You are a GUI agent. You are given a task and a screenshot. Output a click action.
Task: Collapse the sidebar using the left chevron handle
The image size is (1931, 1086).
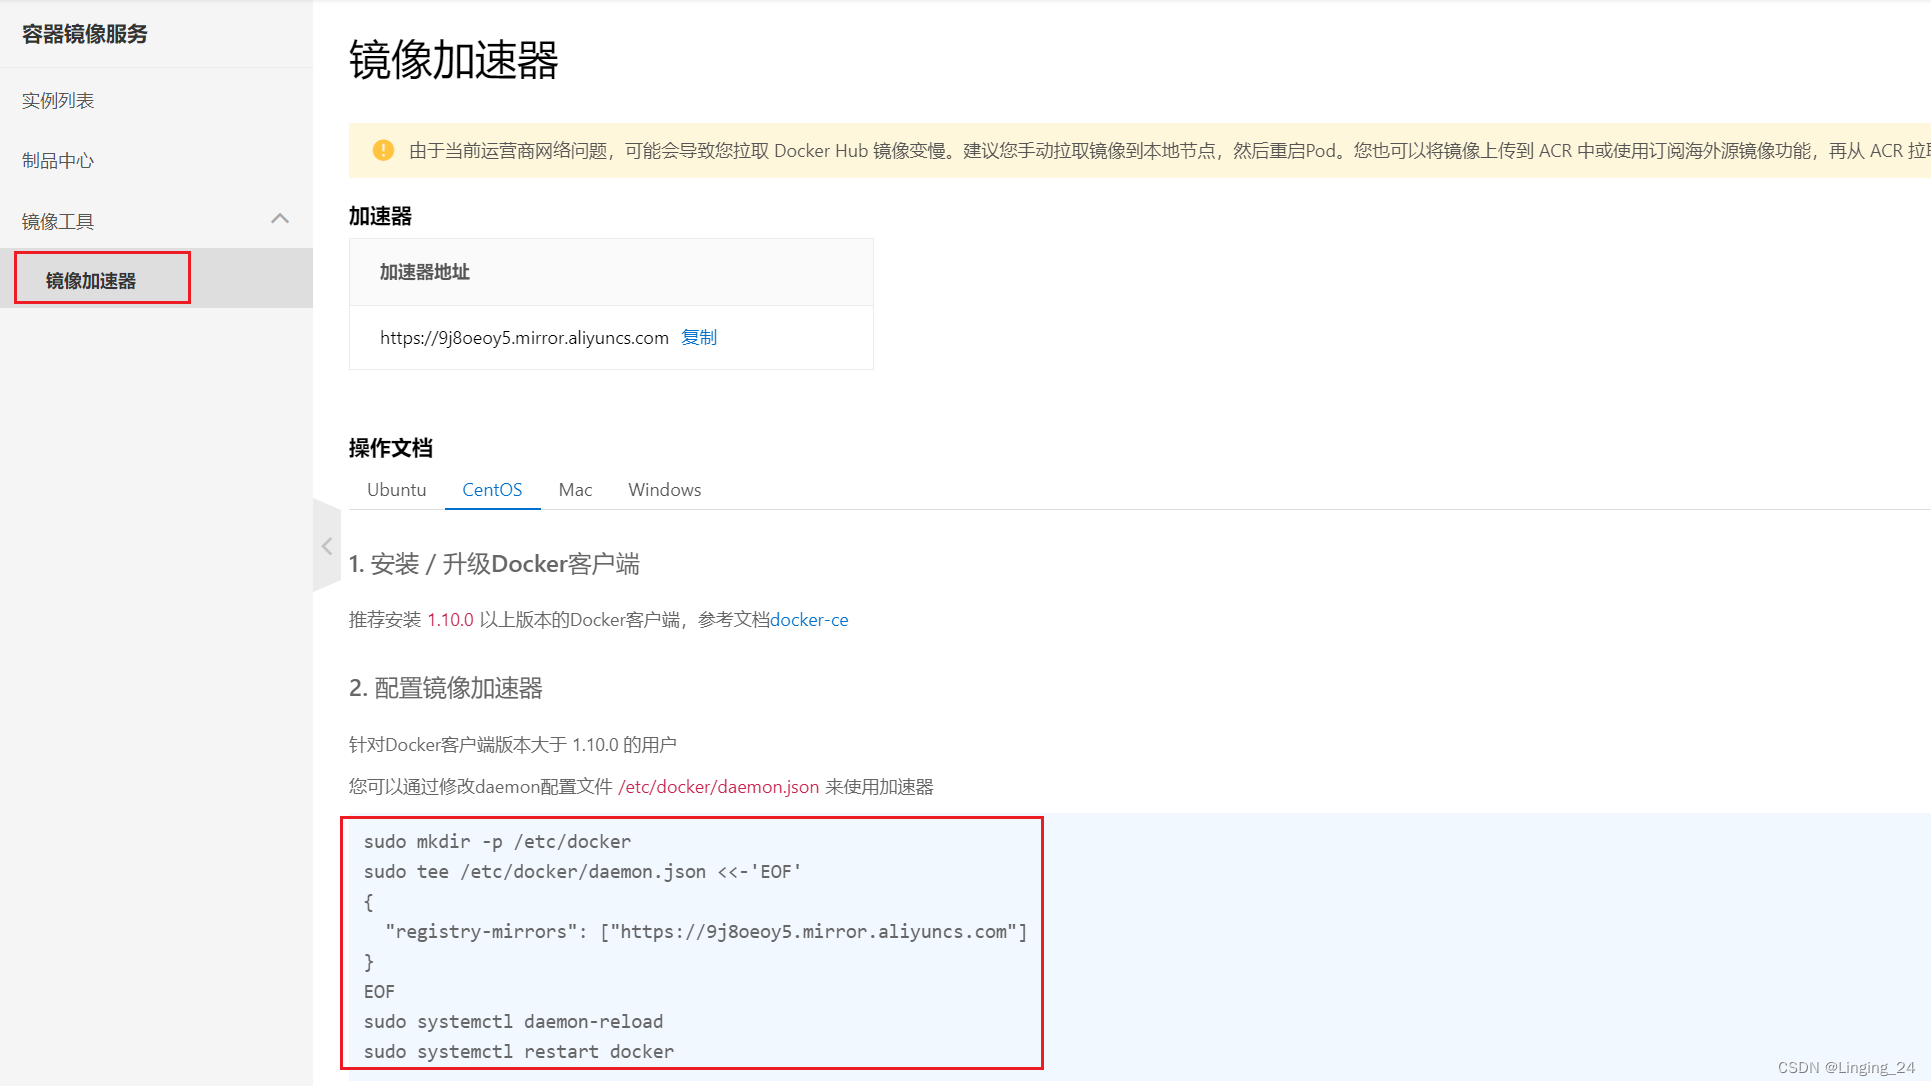coord(327,546)
